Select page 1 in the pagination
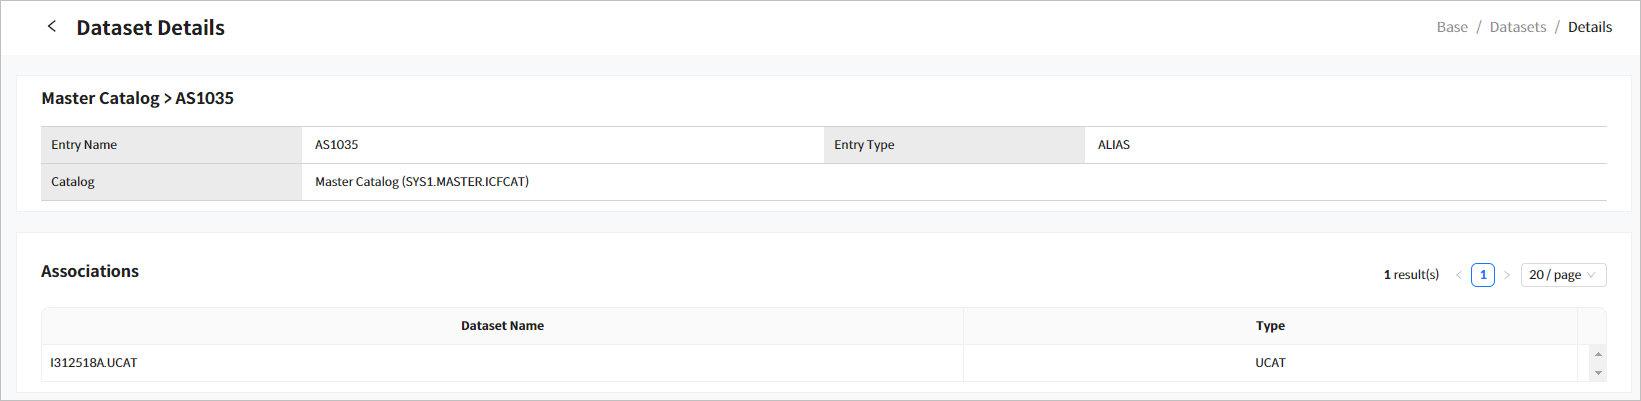1641x401 pixels. click(x=1483, y=275)
